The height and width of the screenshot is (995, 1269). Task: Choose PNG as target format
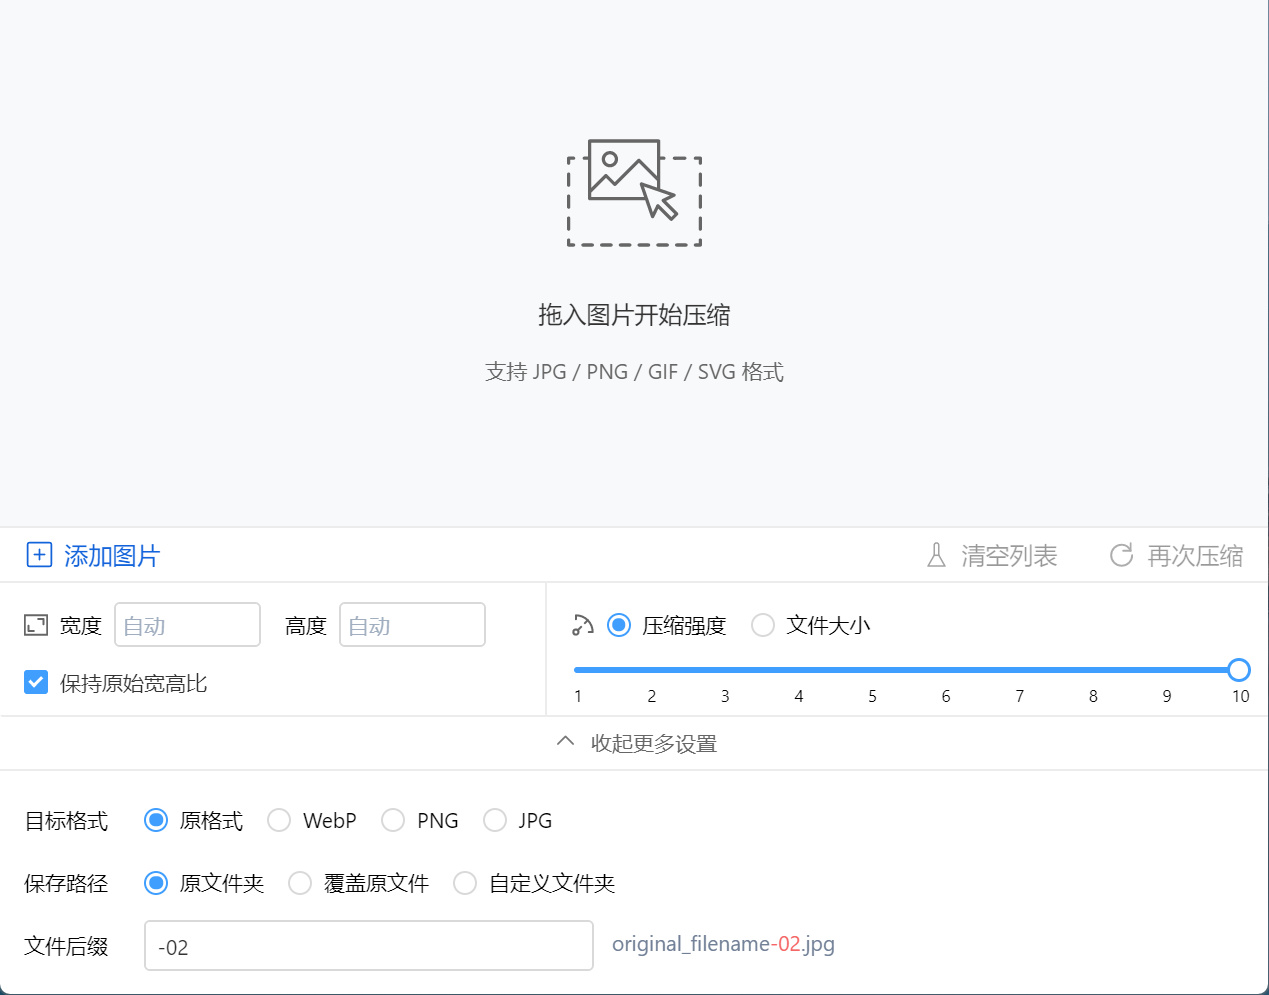(393, 820)
